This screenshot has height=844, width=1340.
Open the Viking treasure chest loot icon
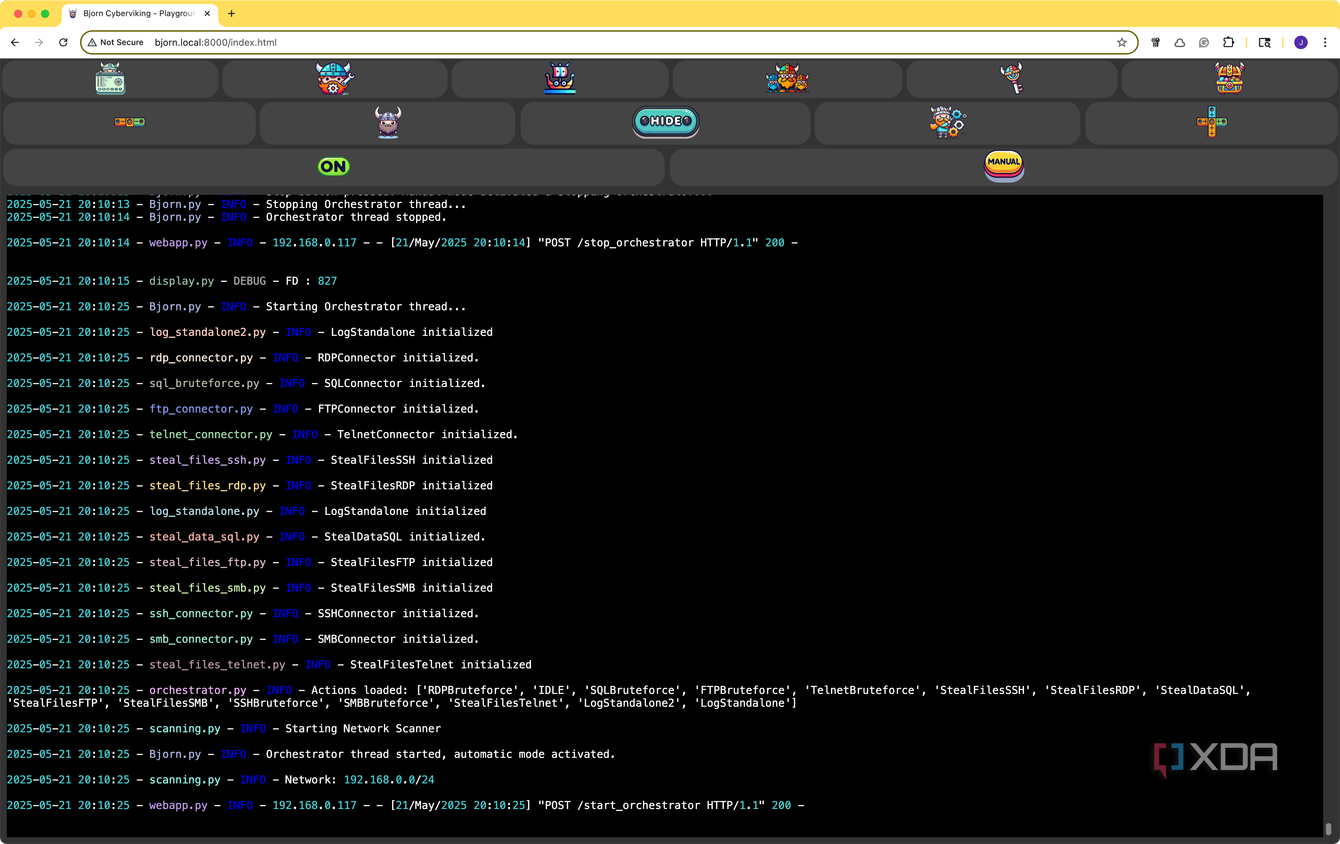coord(1229,79)
